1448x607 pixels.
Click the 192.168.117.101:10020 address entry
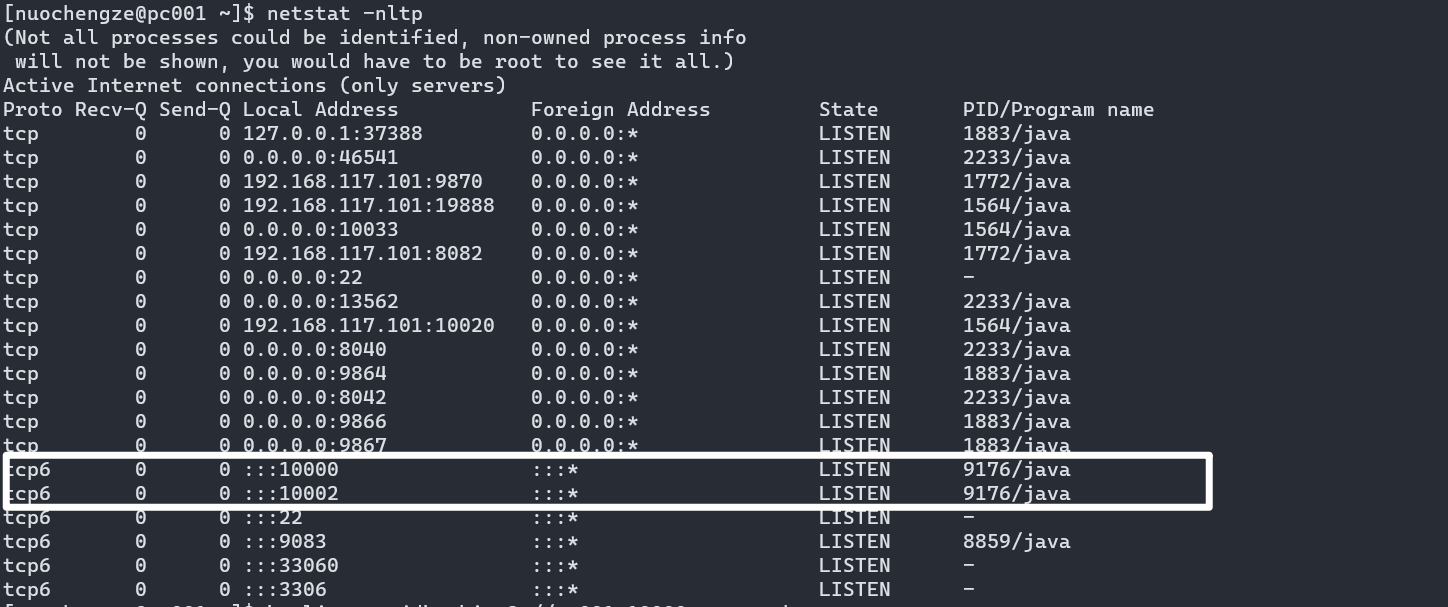click(368, 326)
